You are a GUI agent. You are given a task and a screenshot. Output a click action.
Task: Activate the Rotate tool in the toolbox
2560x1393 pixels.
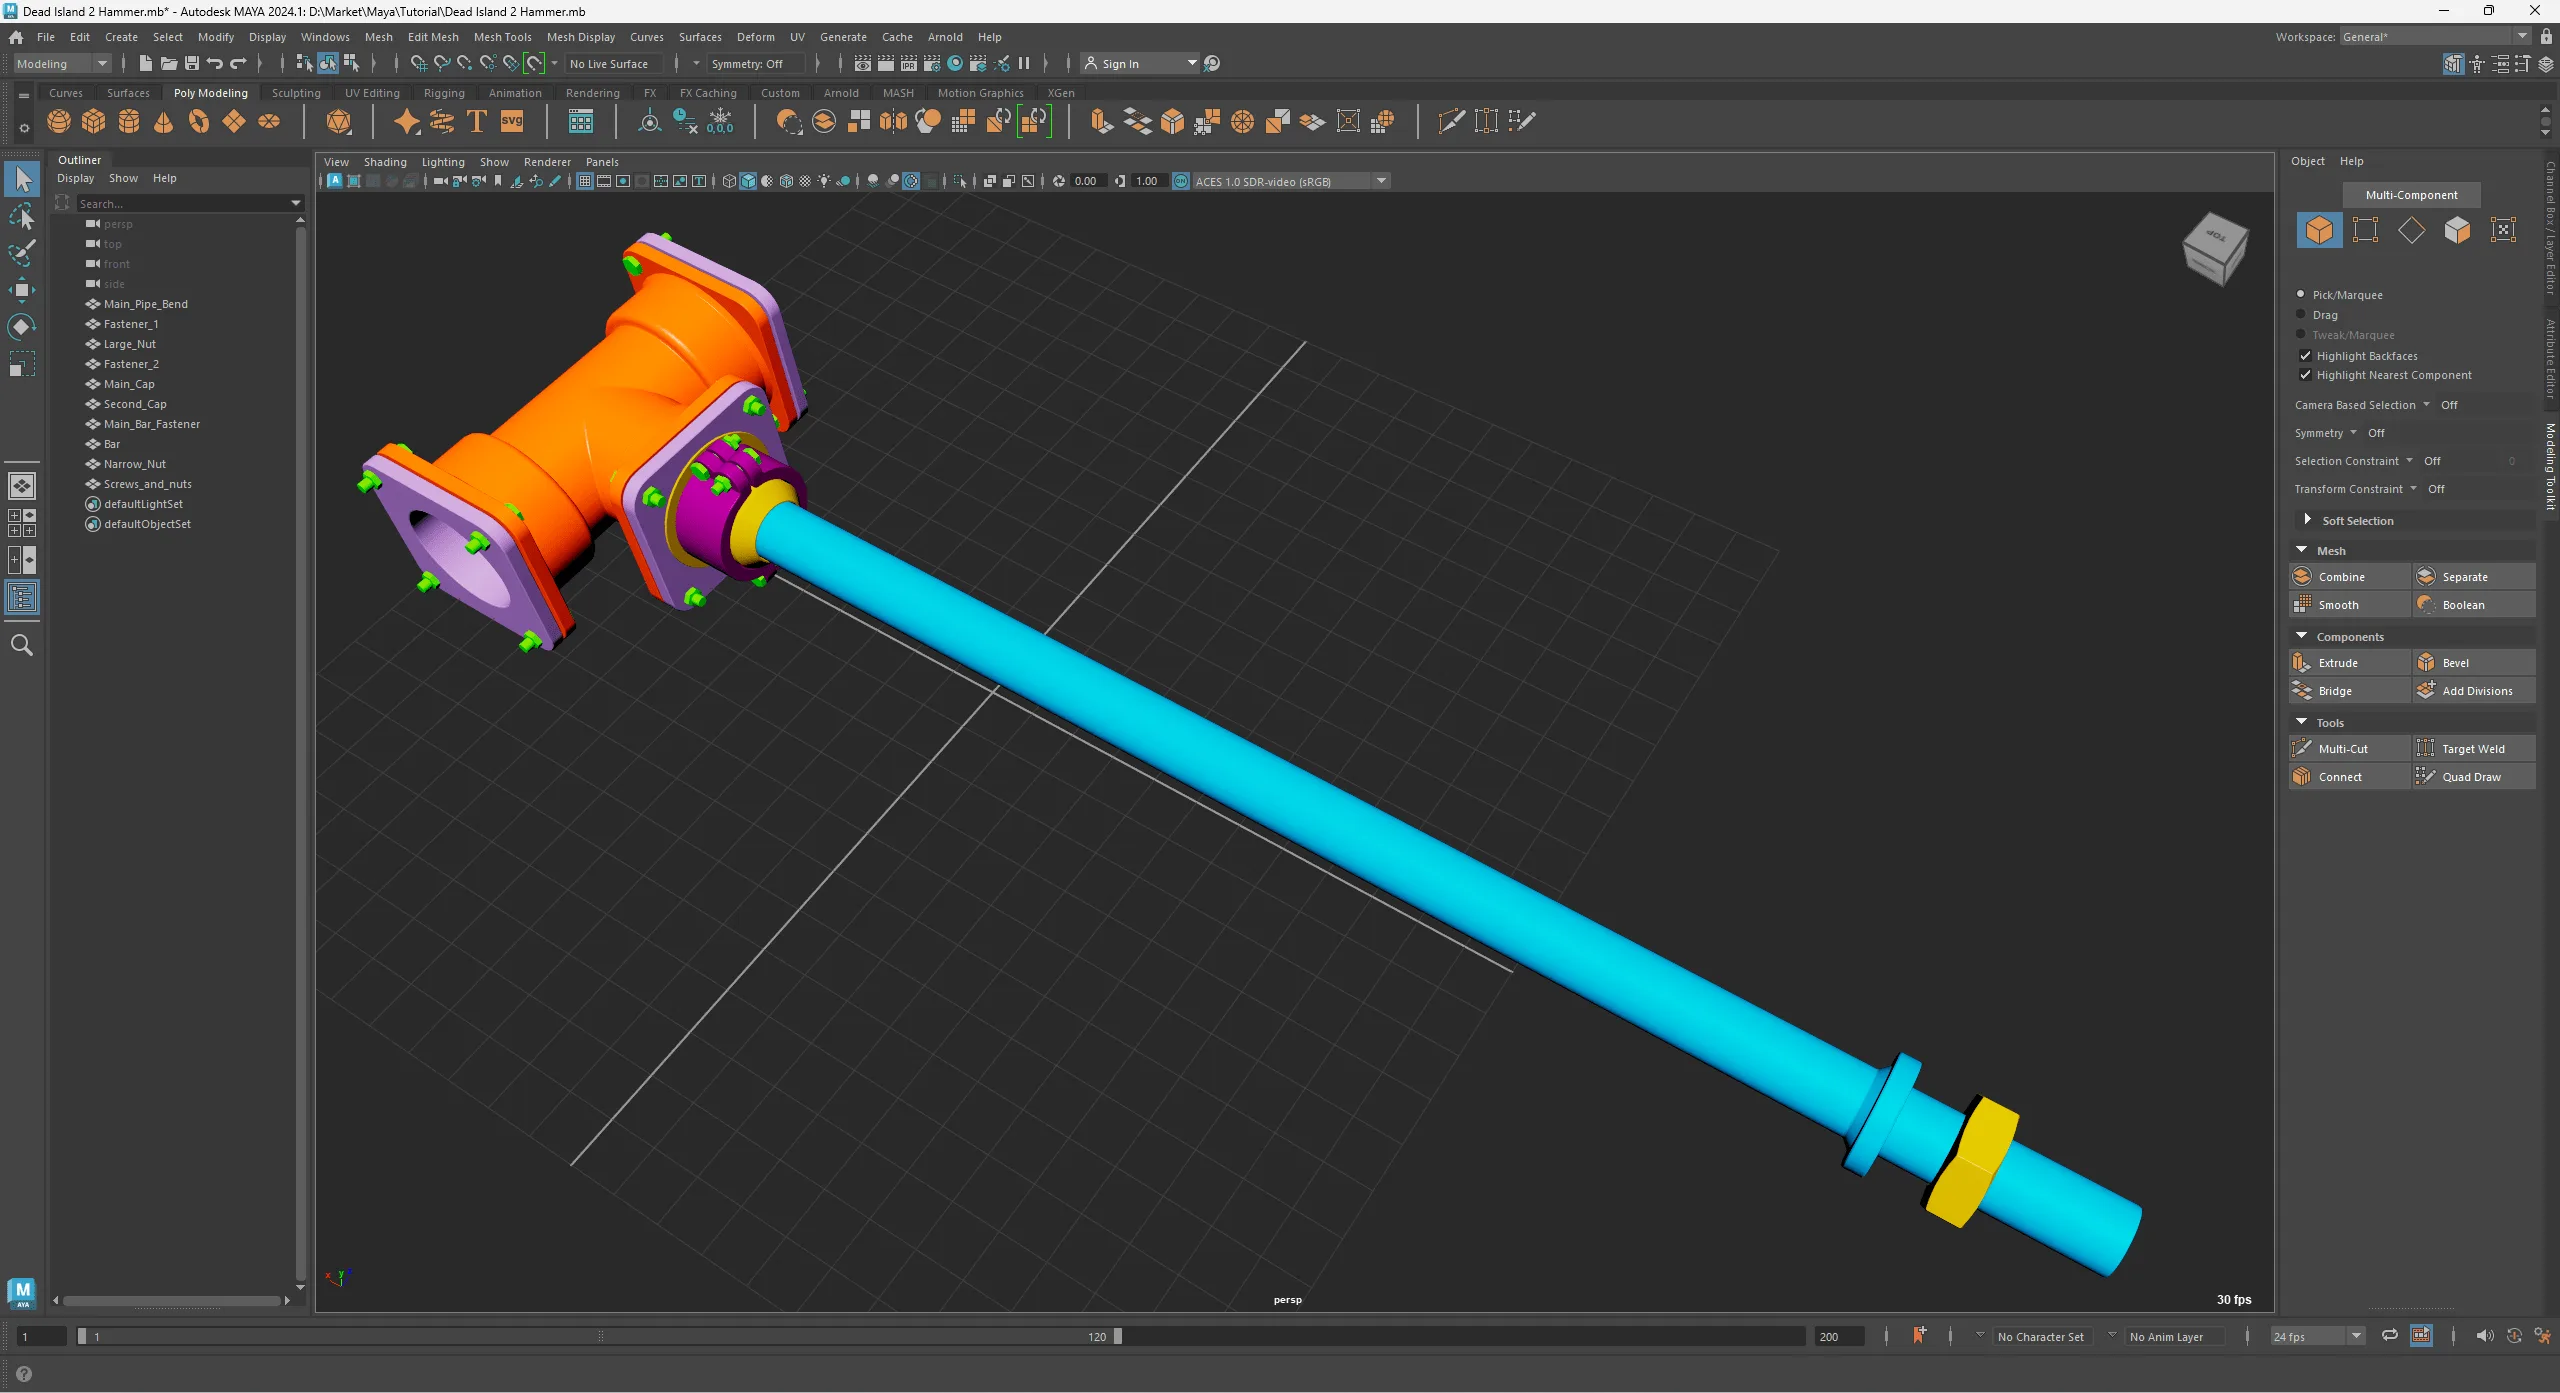point(22,327)
